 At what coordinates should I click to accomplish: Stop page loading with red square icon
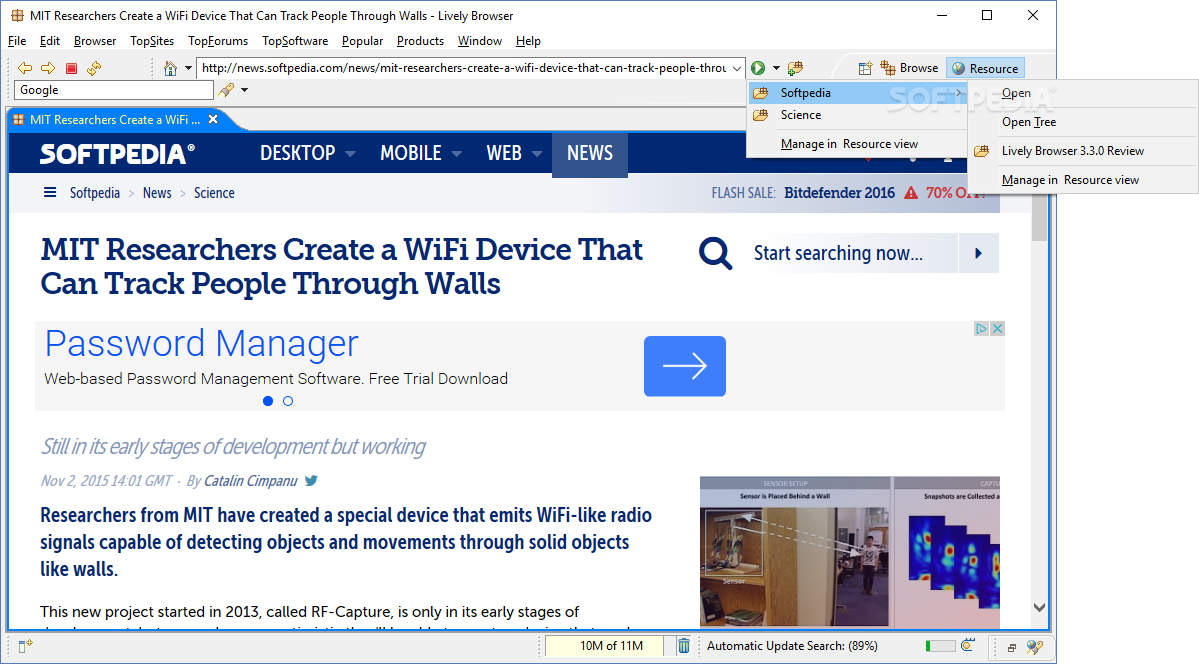[71, 68]
